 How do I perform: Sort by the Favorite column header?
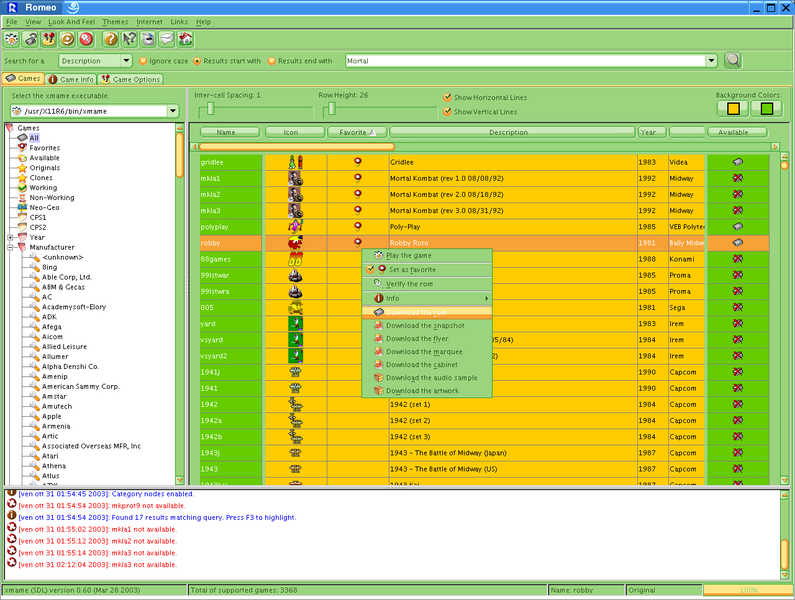[357, 132]
